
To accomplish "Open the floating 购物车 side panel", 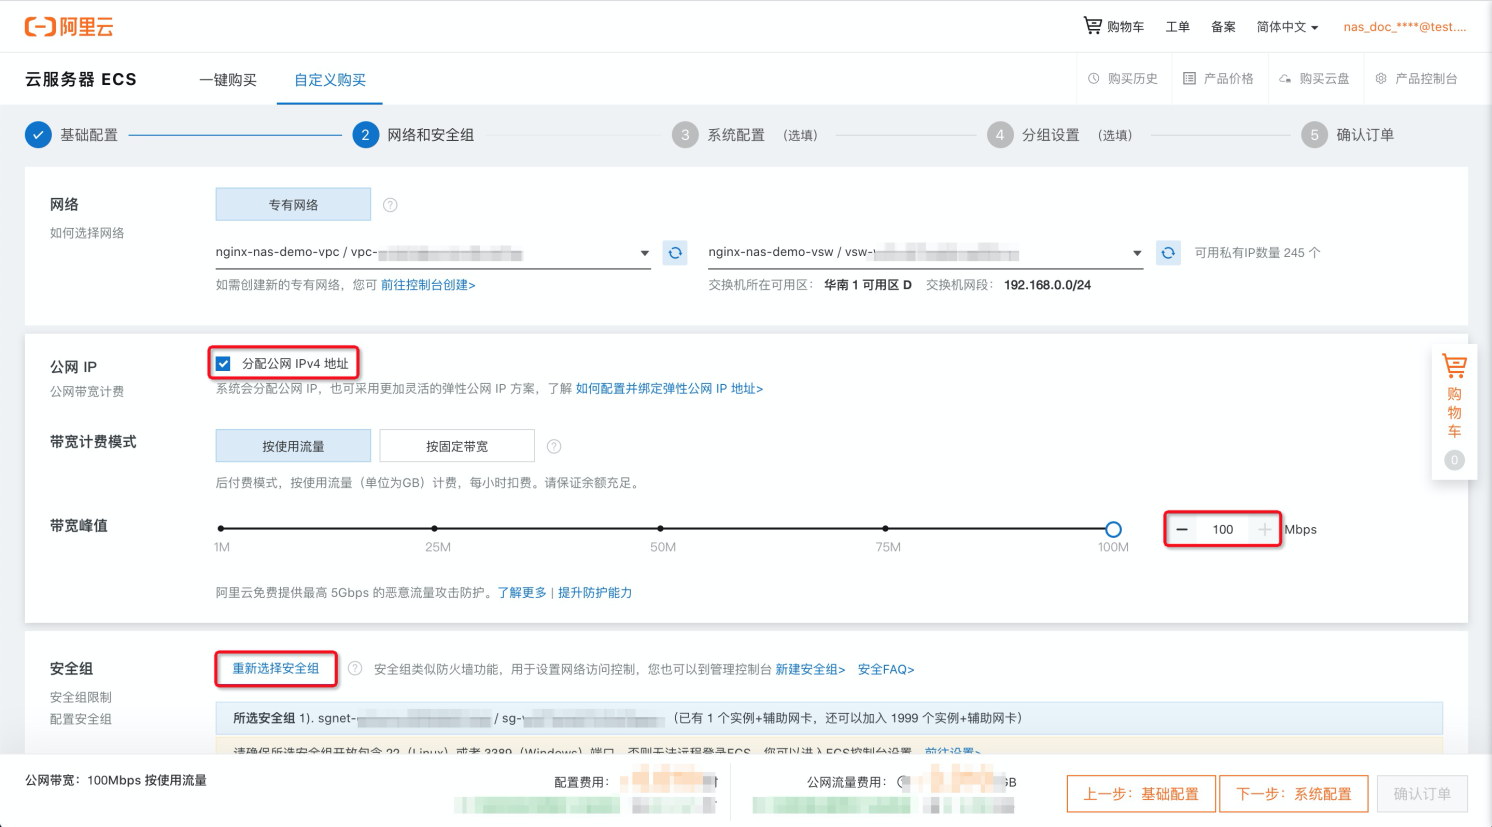I will (x=1454, y=411).
